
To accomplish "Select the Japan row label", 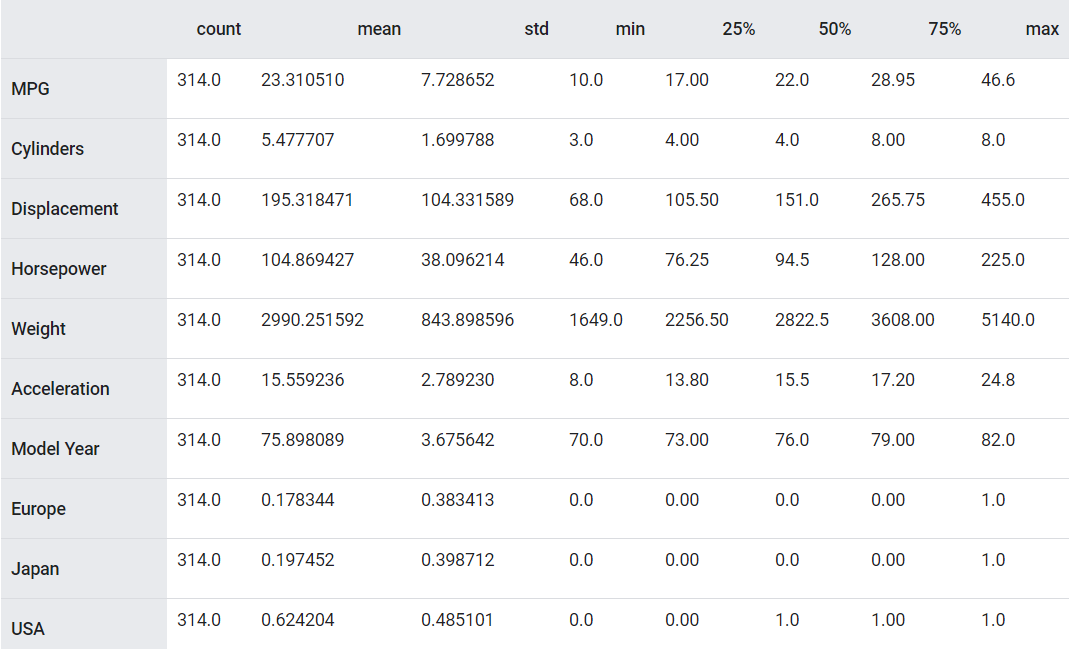I will point(35,569).
